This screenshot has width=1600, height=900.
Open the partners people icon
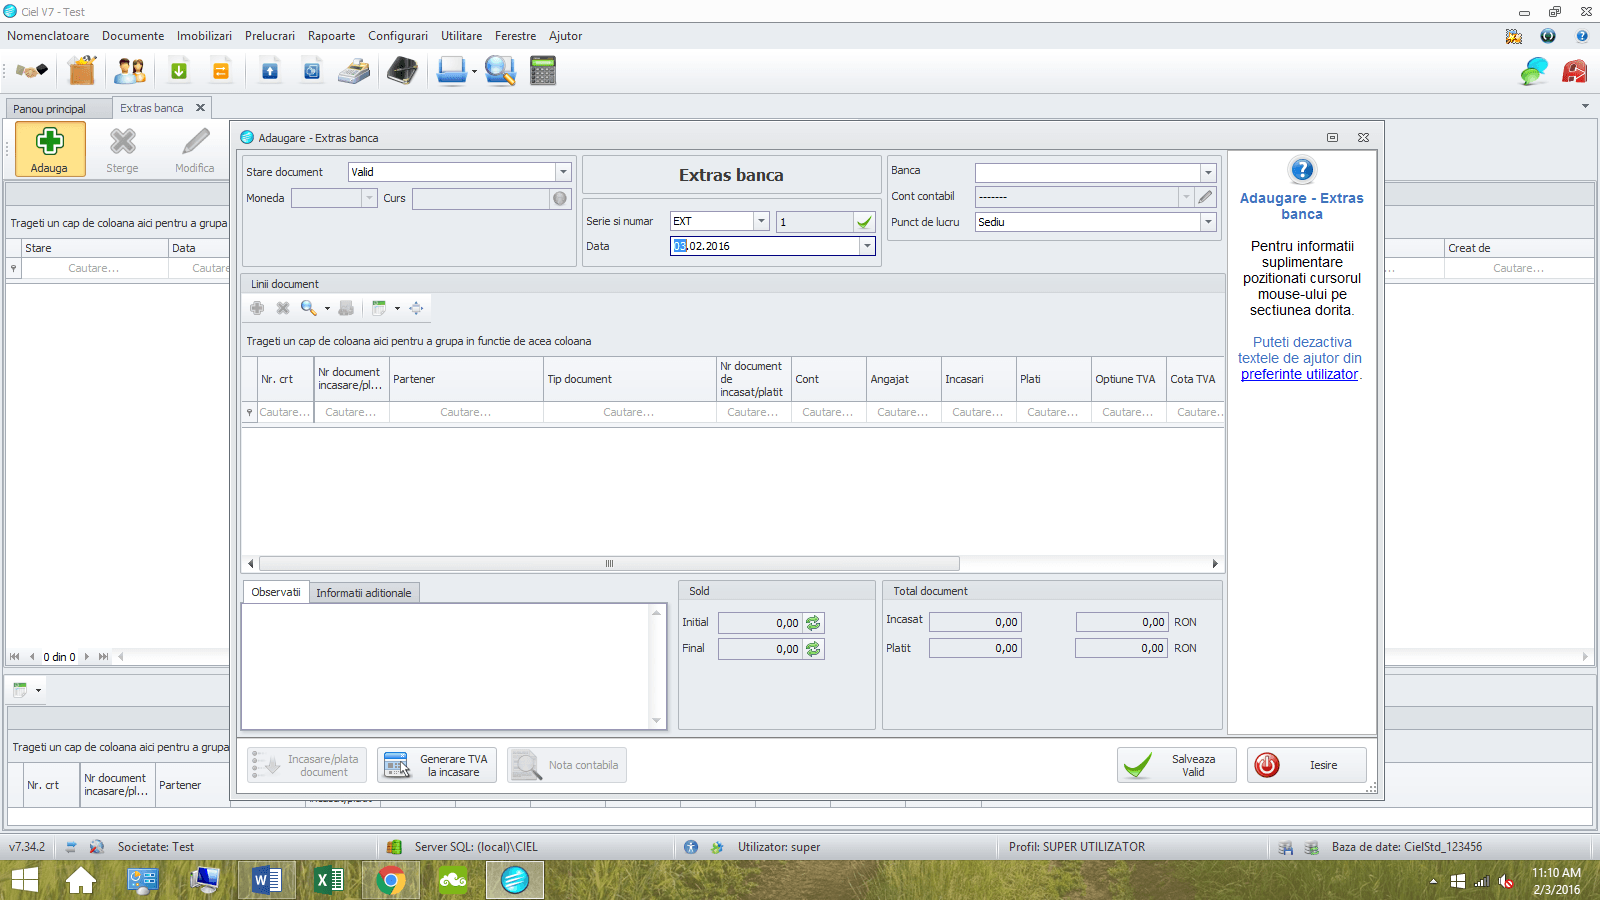click(130, 71)
